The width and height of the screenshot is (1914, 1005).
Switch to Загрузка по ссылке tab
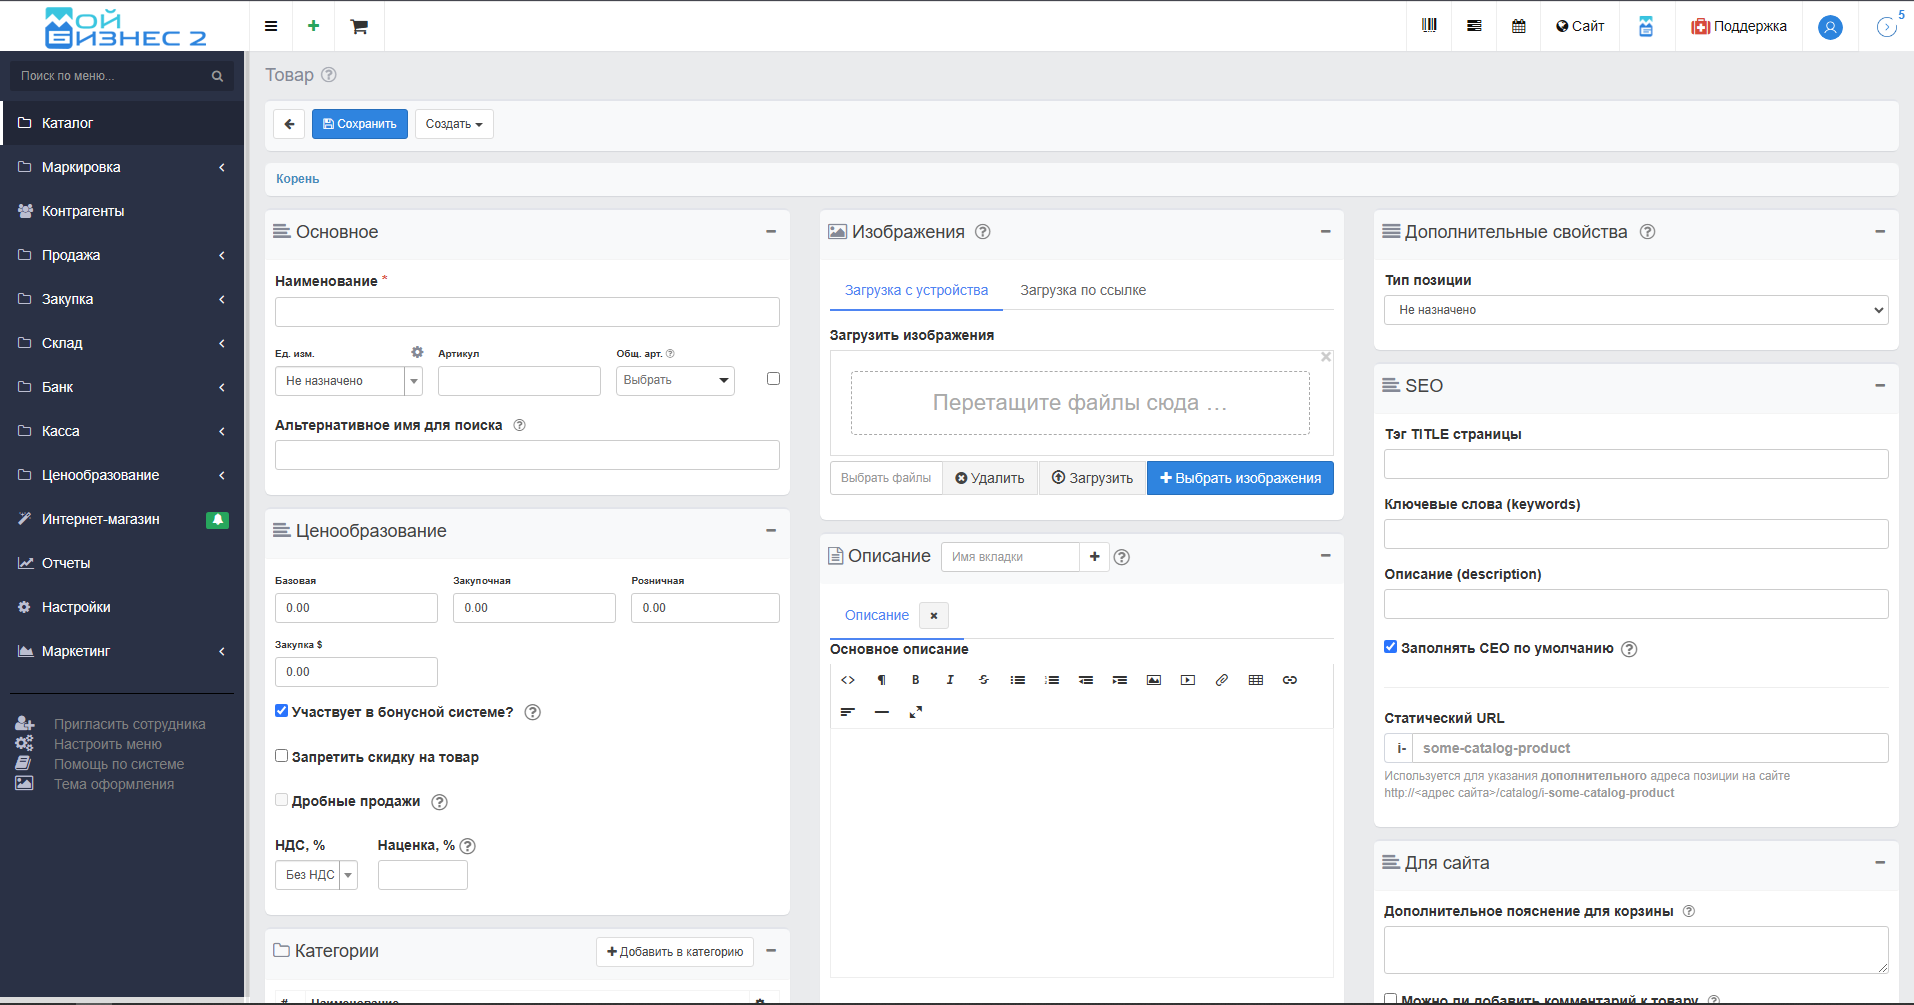(x=1083, y=290)
